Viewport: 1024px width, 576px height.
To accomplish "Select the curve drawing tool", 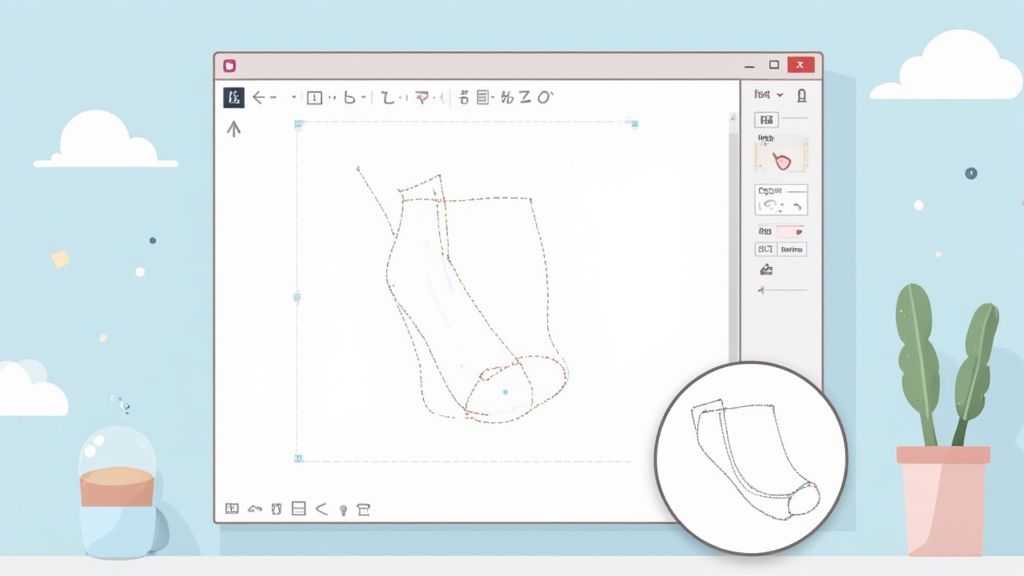I will [x=349, y=97].
